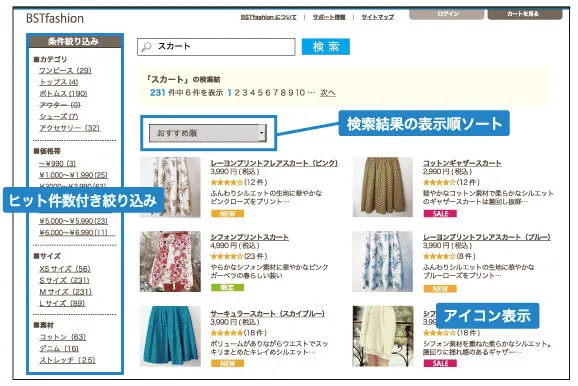This screenshot has width=578, height=386.
Task: Click SALE badge under cream chiffon skirt
Action: coord(440,364)
